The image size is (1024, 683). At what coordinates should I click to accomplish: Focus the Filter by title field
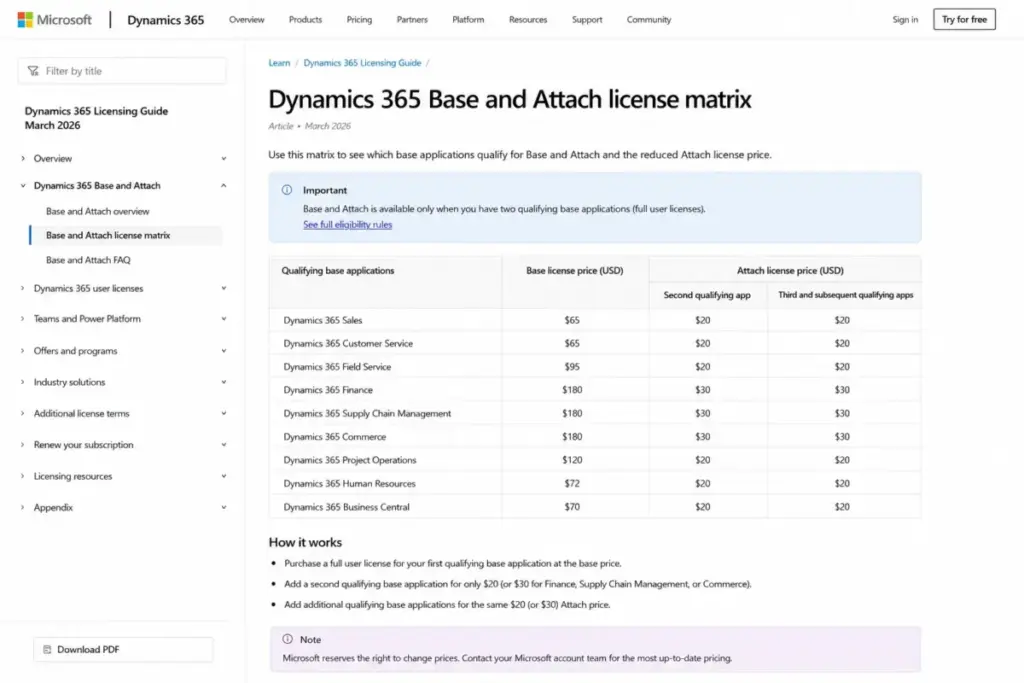[x=123, y=71]
